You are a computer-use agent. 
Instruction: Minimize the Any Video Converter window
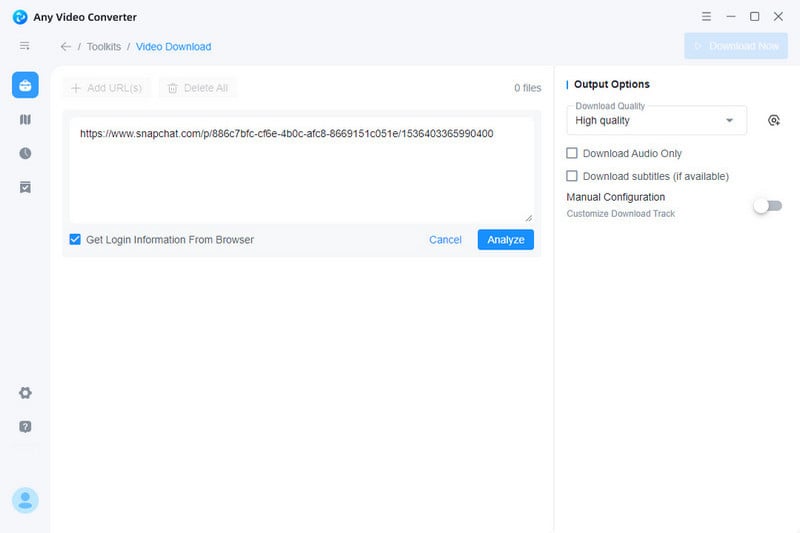pyautogui.click(x=731, y=16)
